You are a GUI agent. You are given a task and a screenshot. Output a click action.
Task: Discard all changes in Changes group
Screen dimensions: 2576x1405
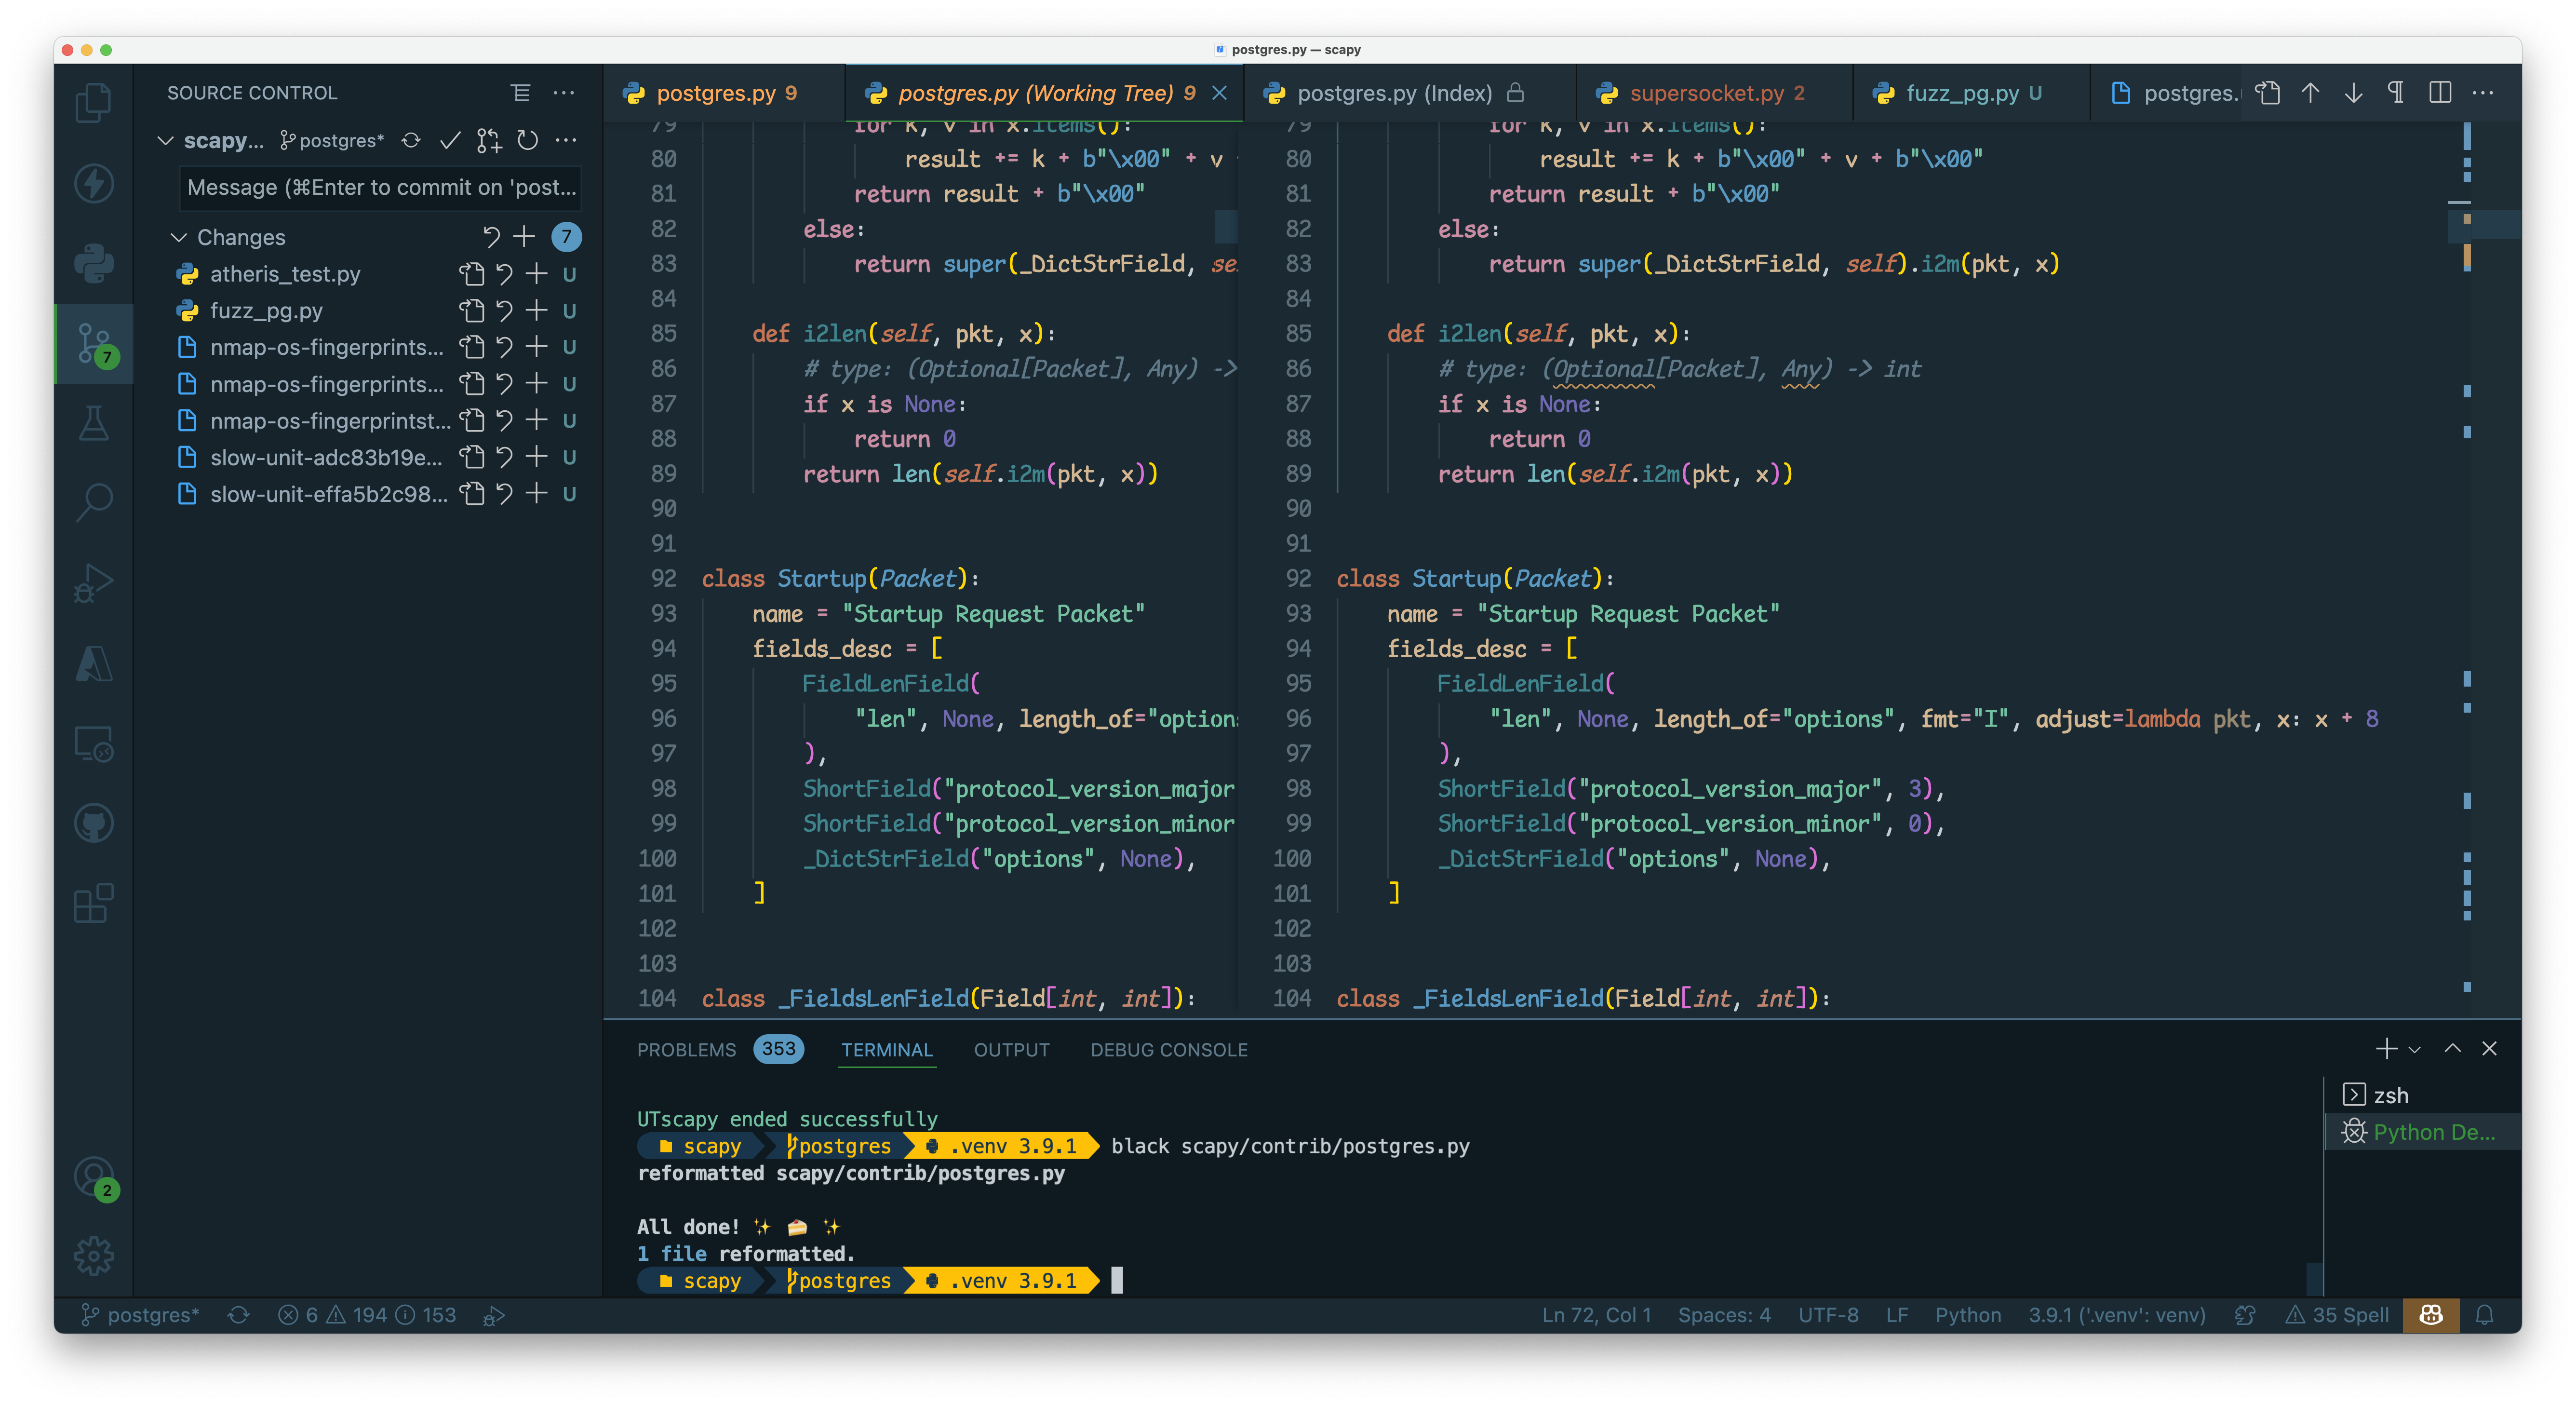491,237
